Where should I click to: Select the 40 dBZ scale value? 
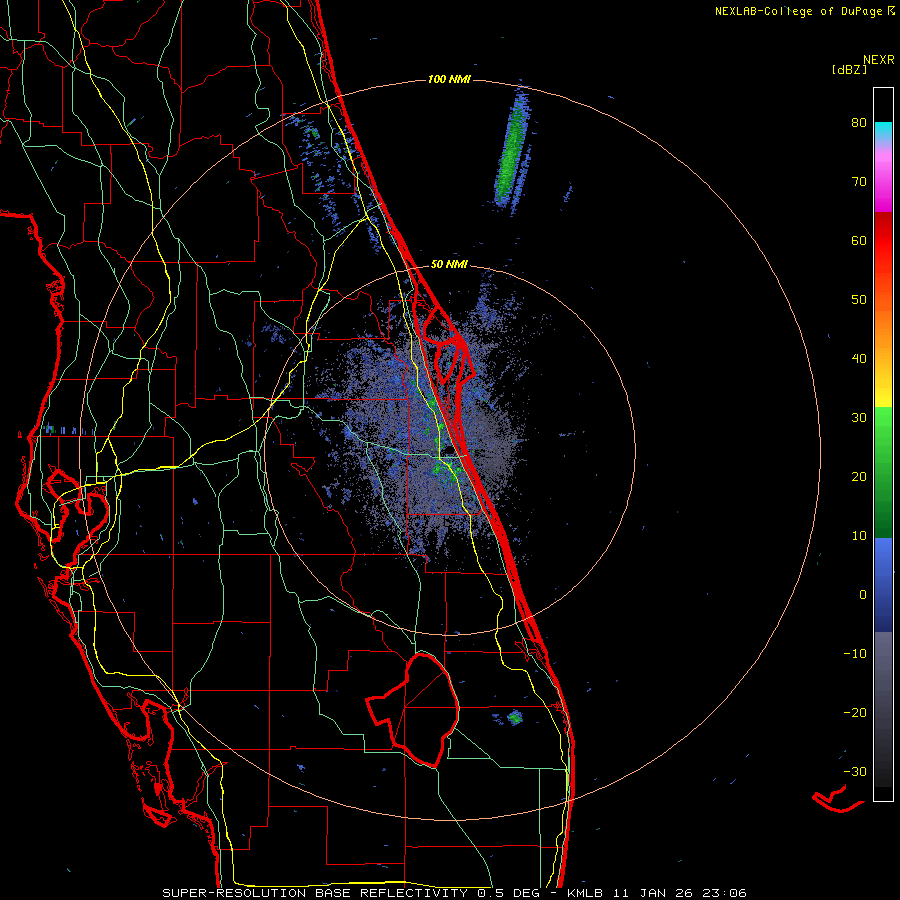[859, 359]
